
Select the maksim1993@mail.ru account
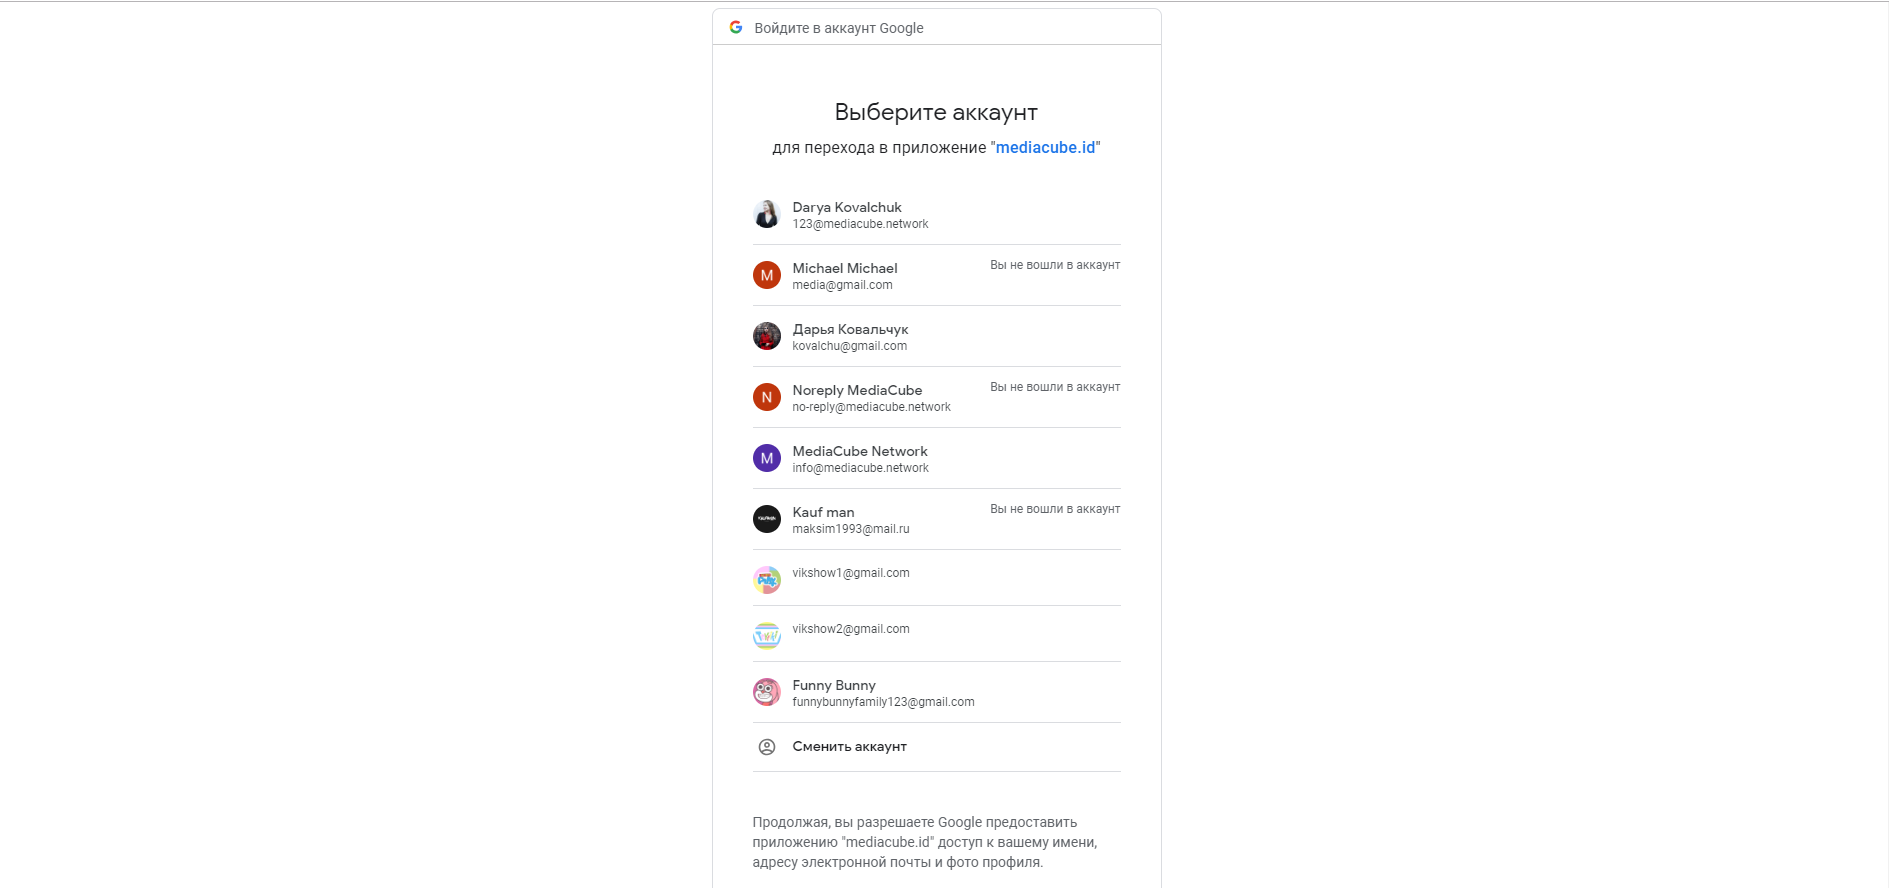click(937, 520)
